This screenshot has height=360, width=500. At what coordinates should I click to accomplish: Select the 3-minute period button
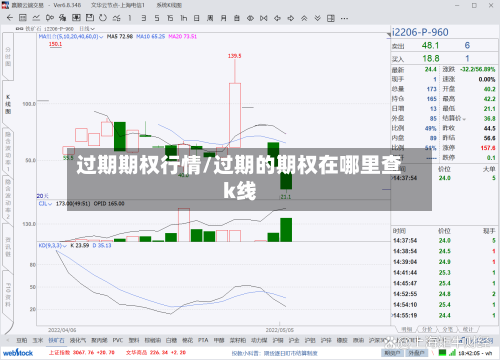(x=143, y=18)
